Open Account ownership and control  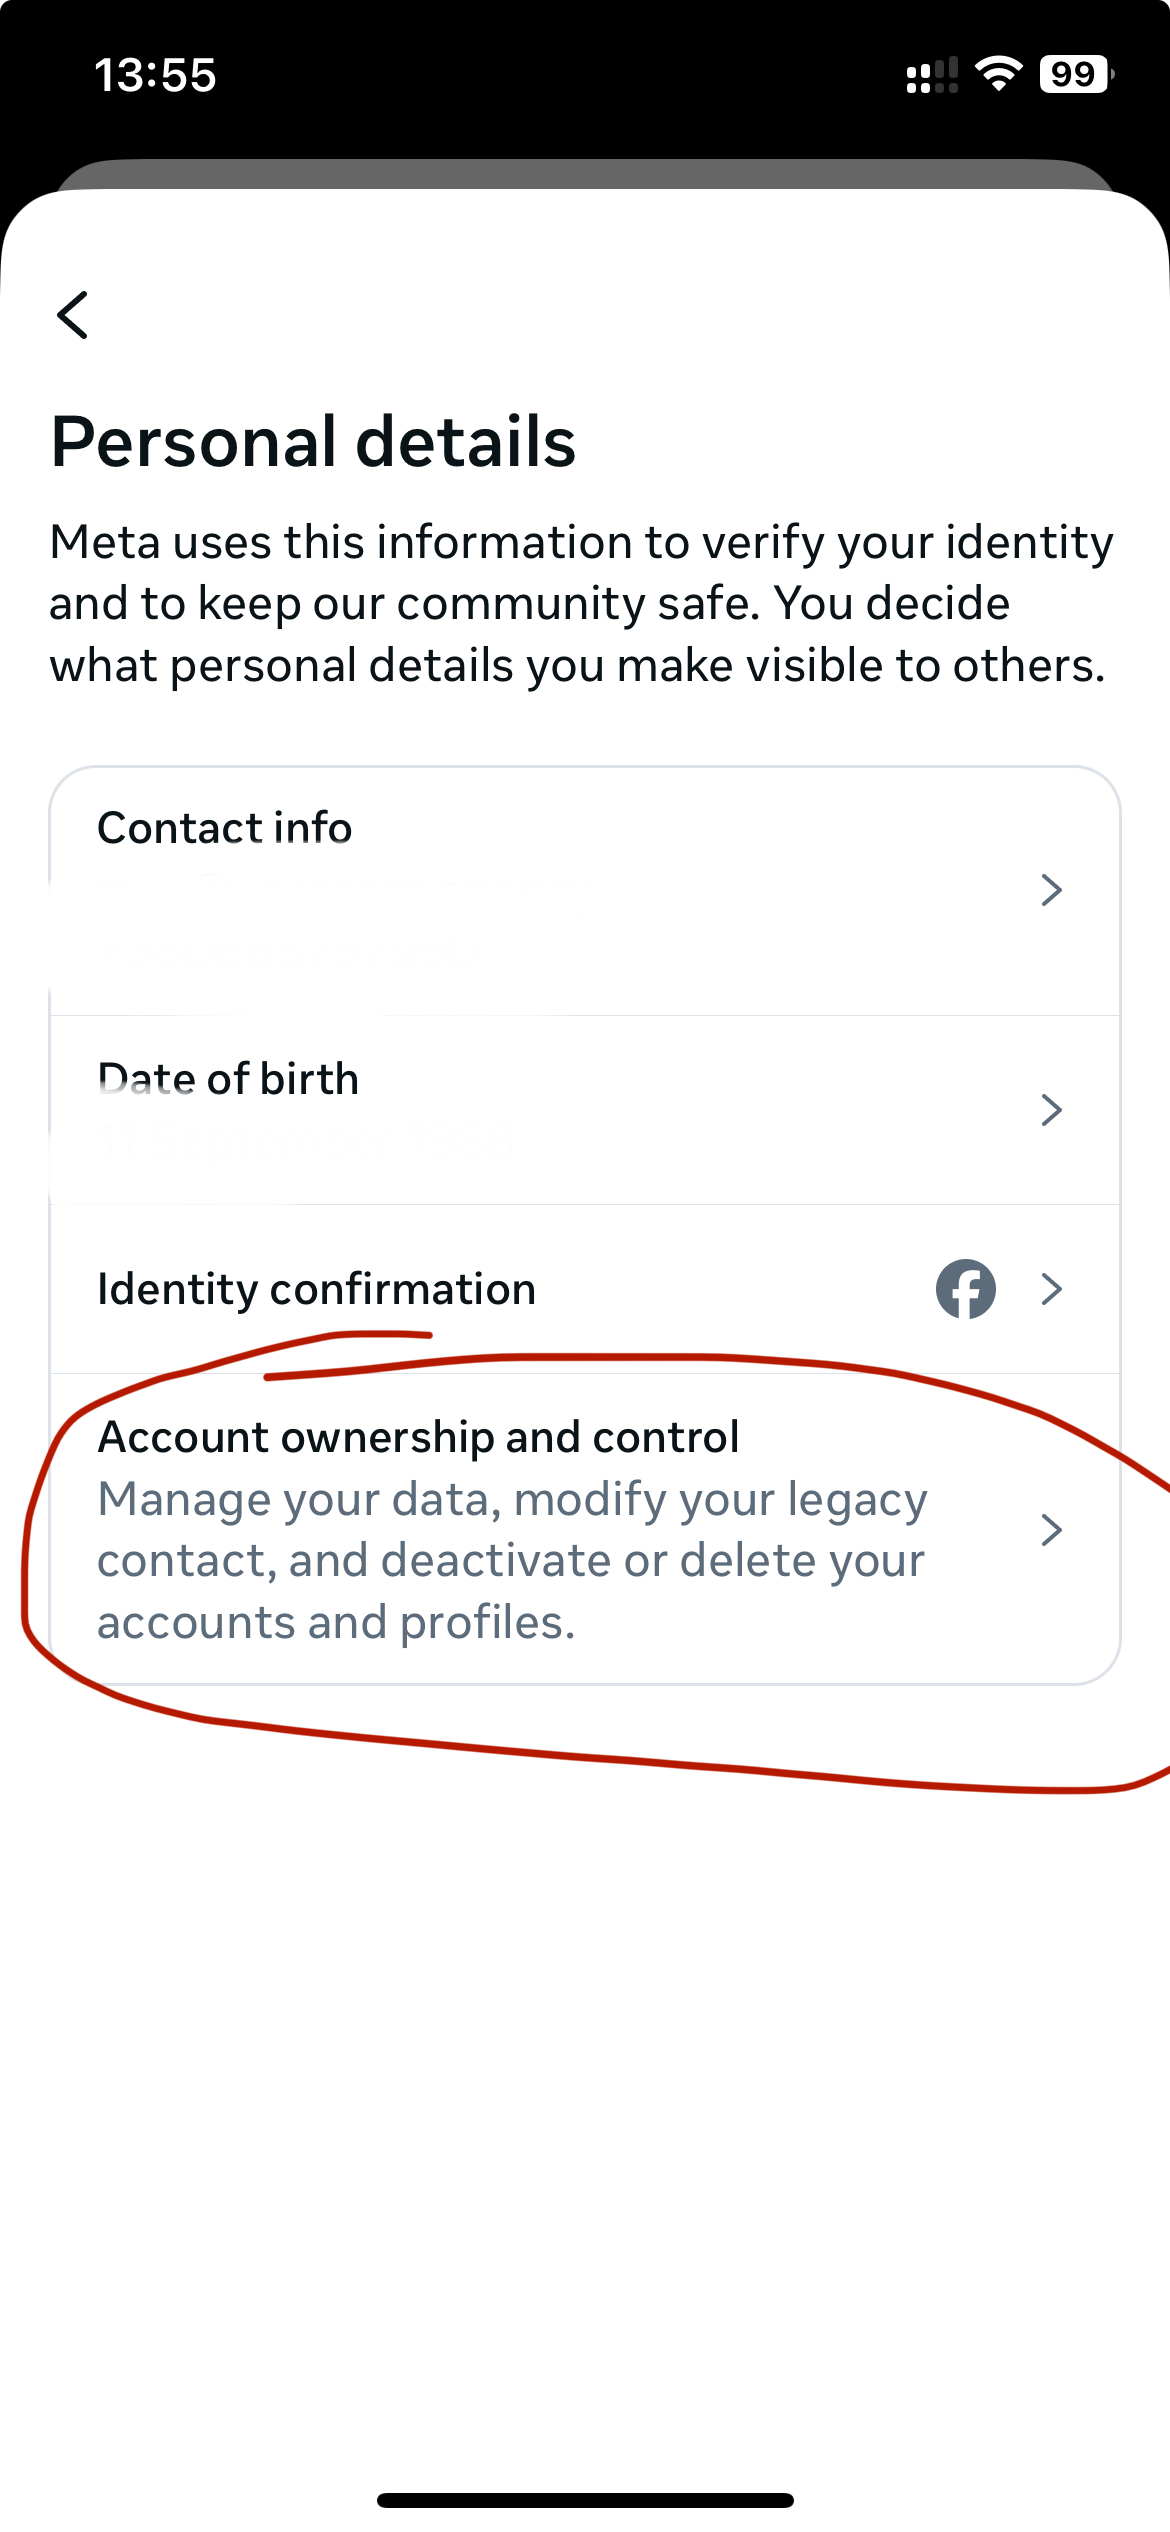pos(585,1529)
